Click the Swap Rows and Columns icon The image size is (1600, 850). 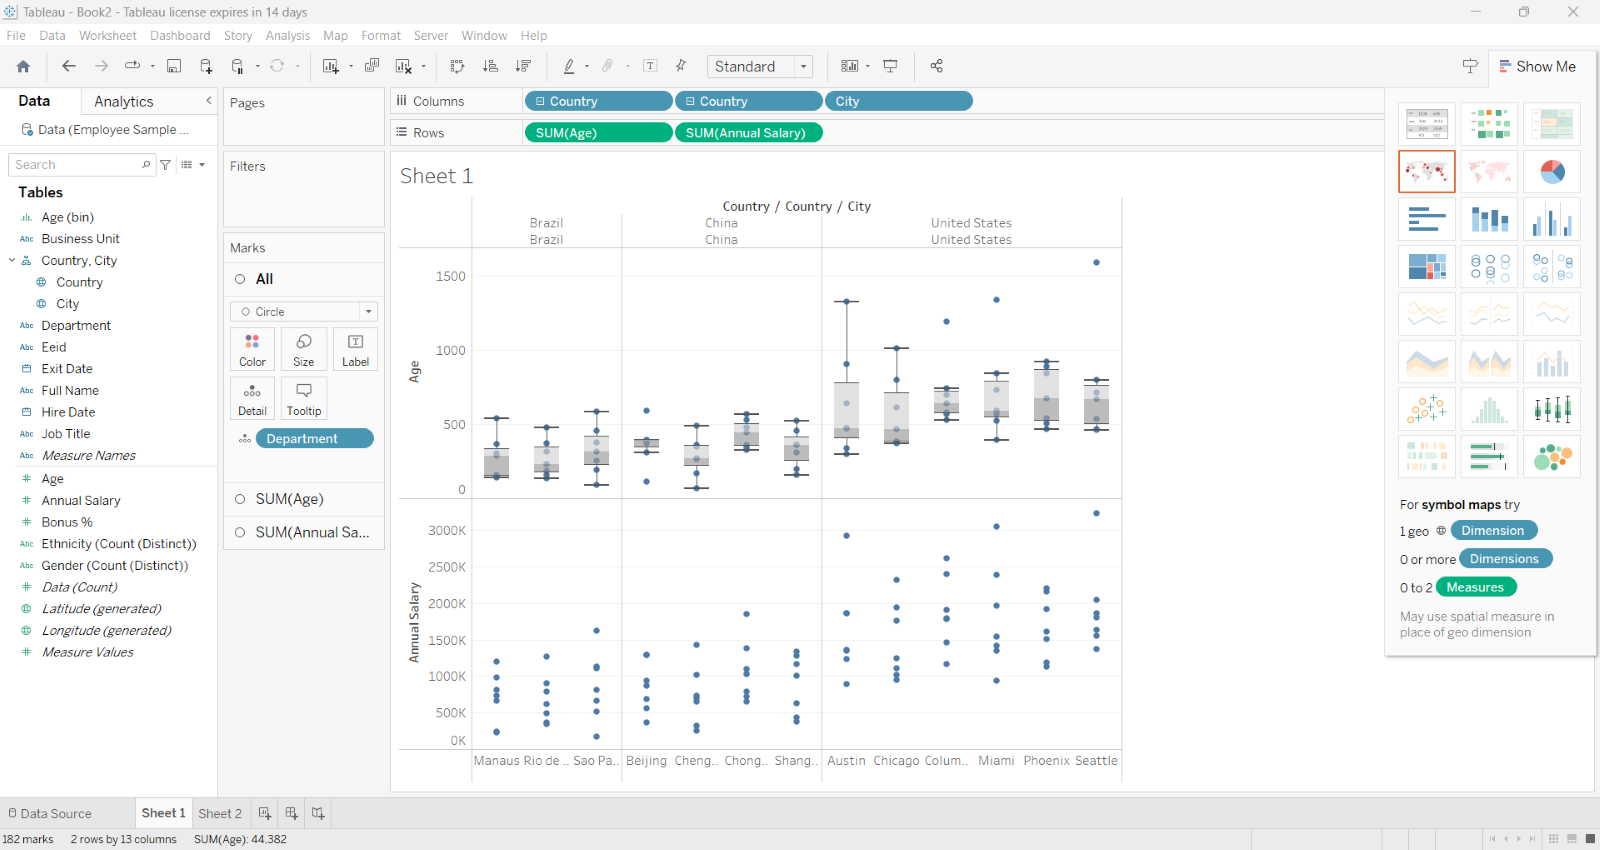pos(457,66)
